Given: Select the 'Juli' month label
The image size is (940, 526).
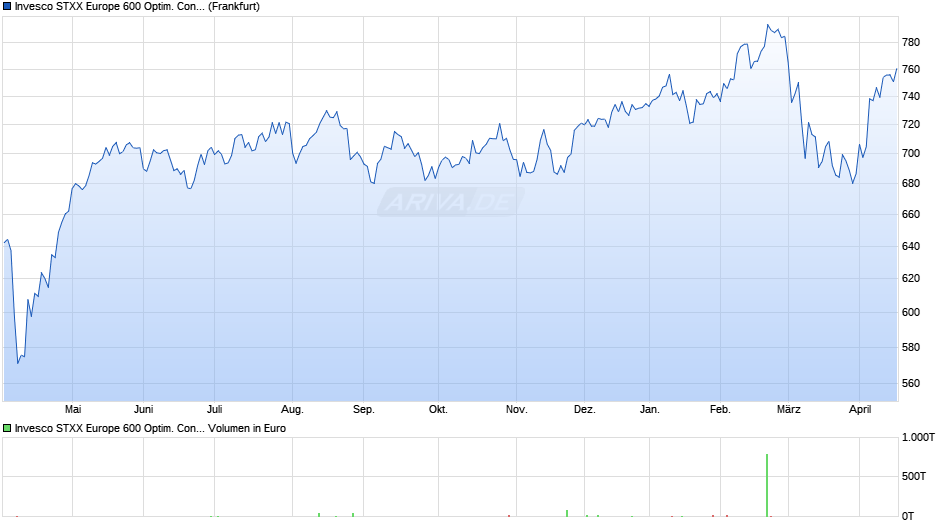Looking at the screenshot, I should [214, 409].
